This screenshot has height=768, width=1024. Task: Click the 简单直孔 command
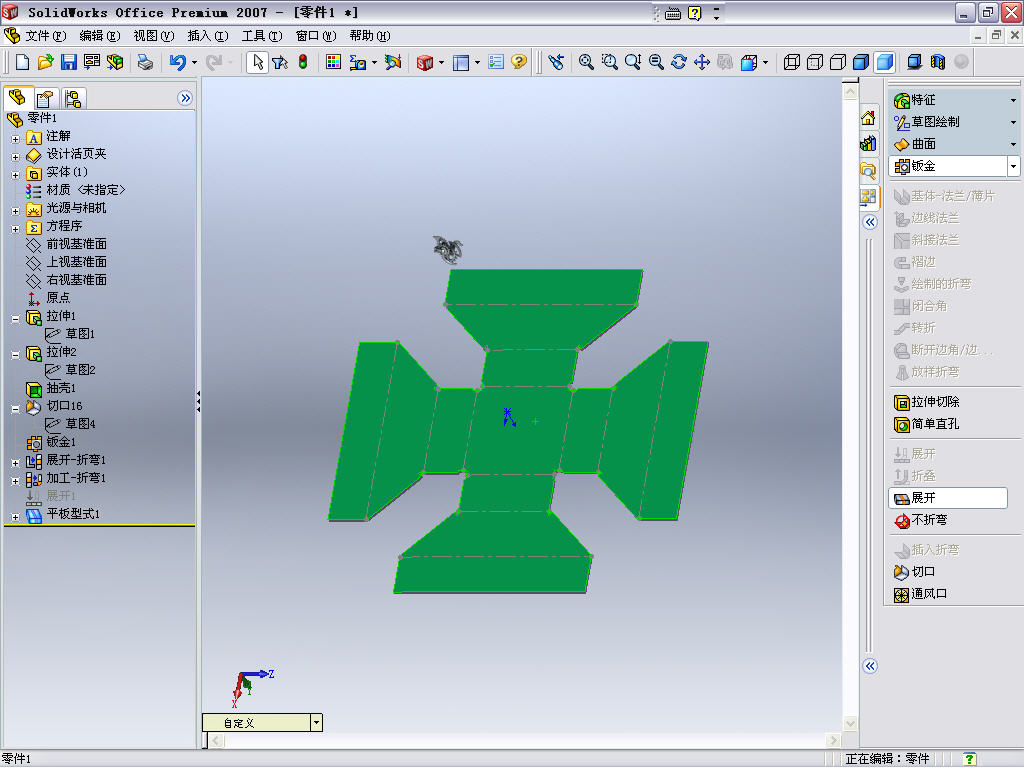click(x=927, y=424)
